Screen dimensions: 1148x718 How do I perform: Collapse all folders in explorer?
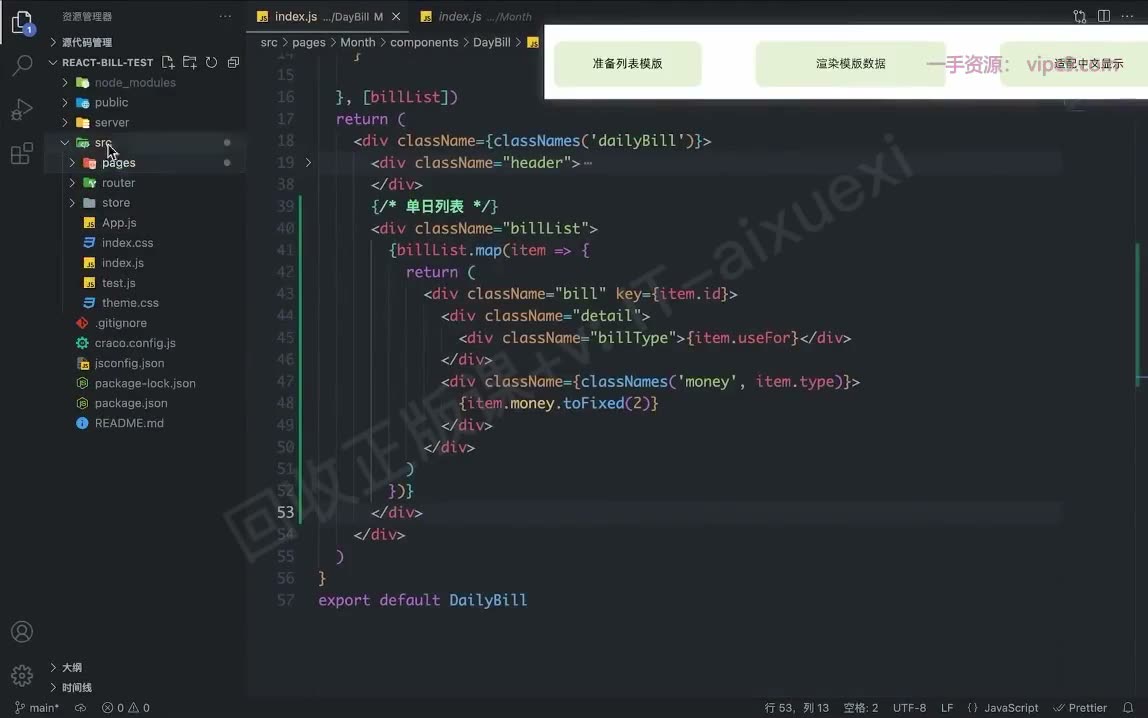[x=234, y=62]
